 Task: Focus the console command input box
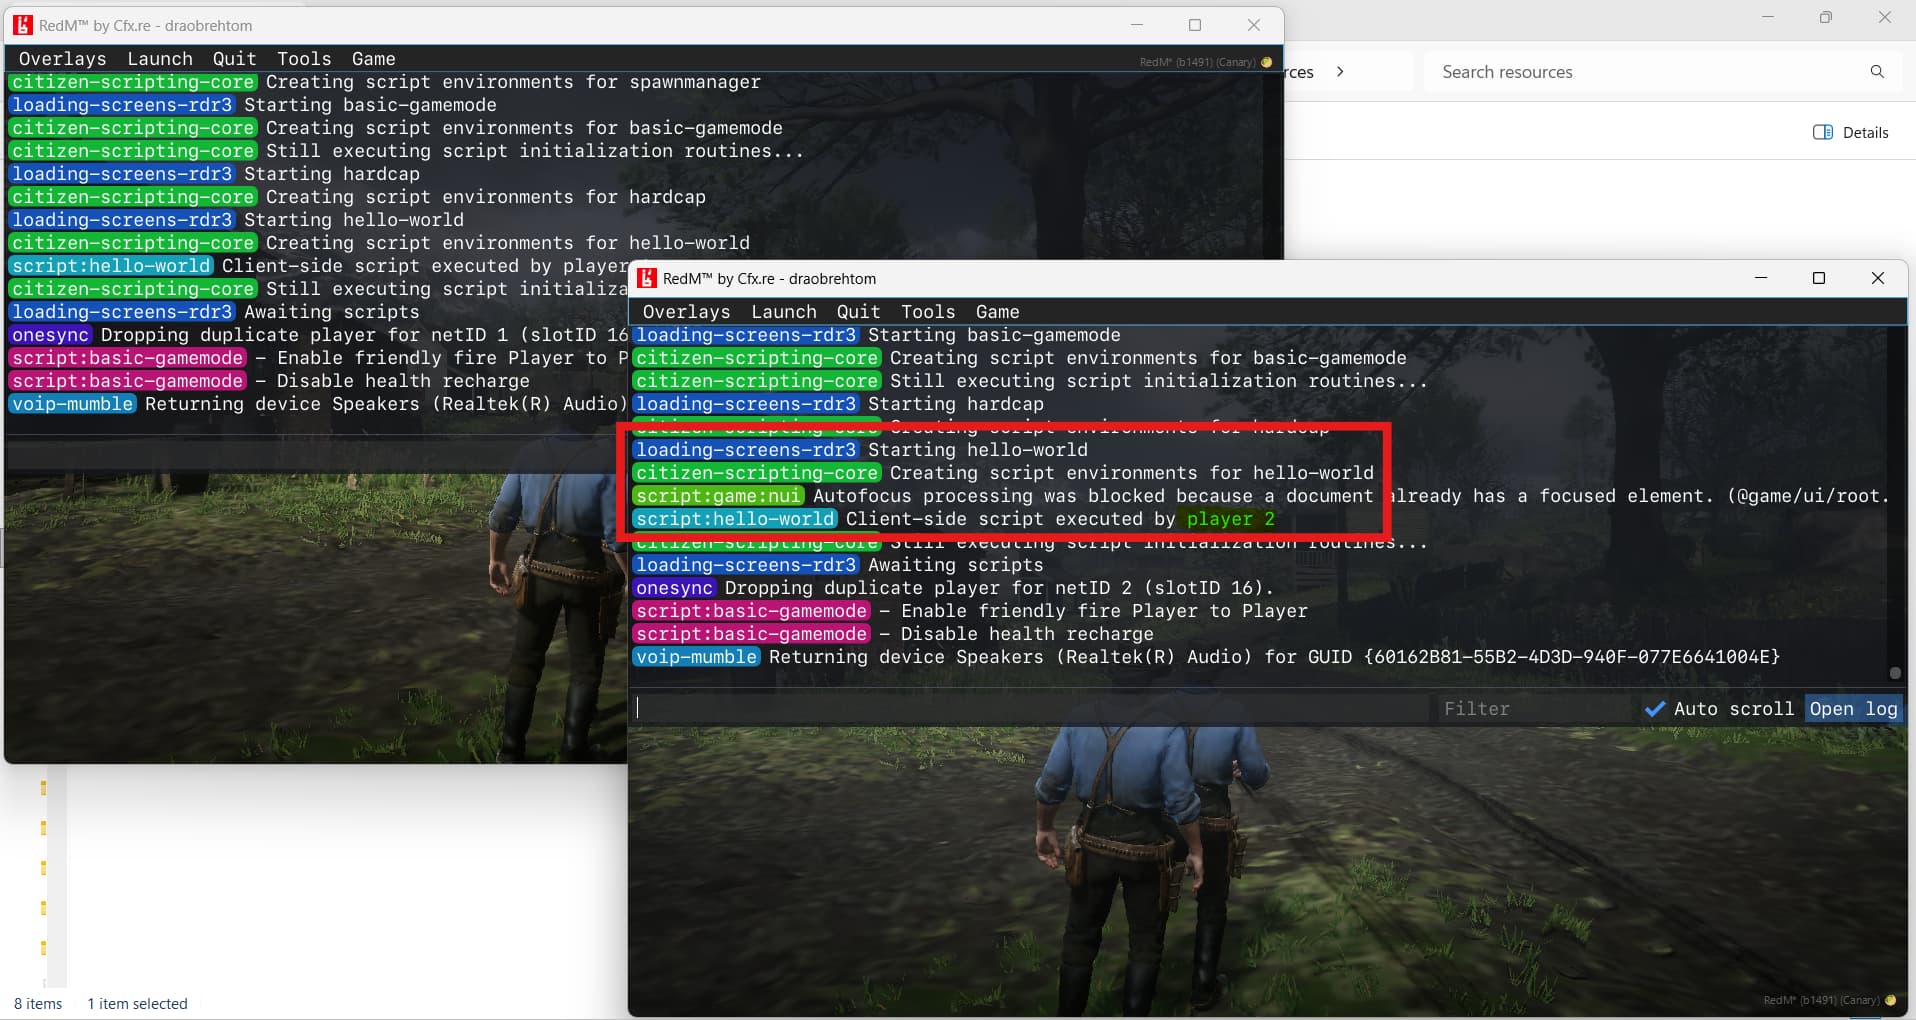coord(1031,709)
